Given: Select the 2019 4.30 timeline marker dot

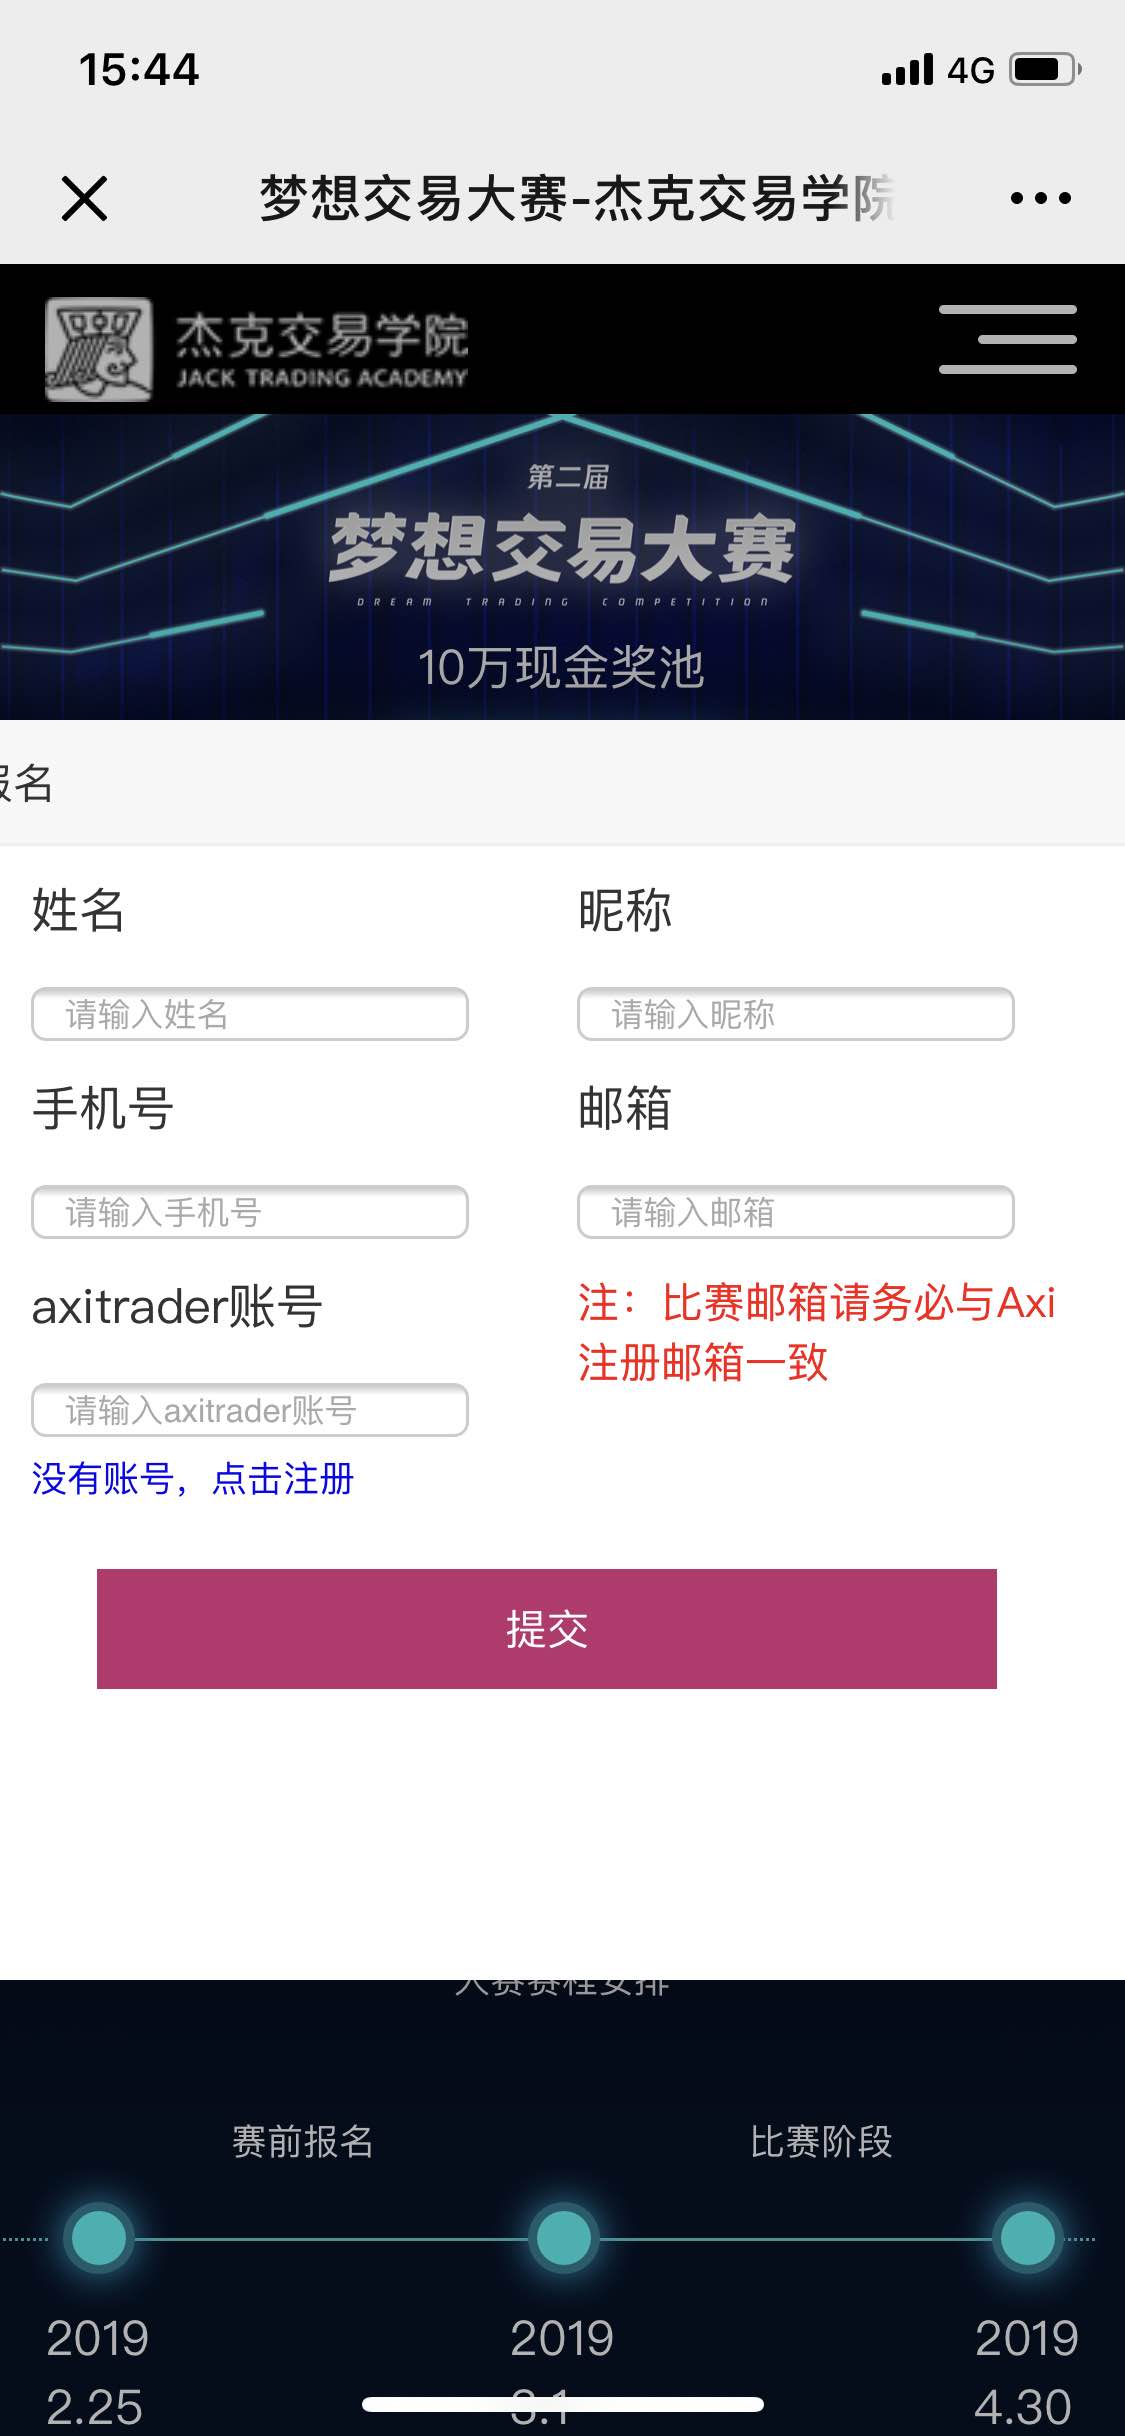Looking at the screenshot, I should 1027,2238.
